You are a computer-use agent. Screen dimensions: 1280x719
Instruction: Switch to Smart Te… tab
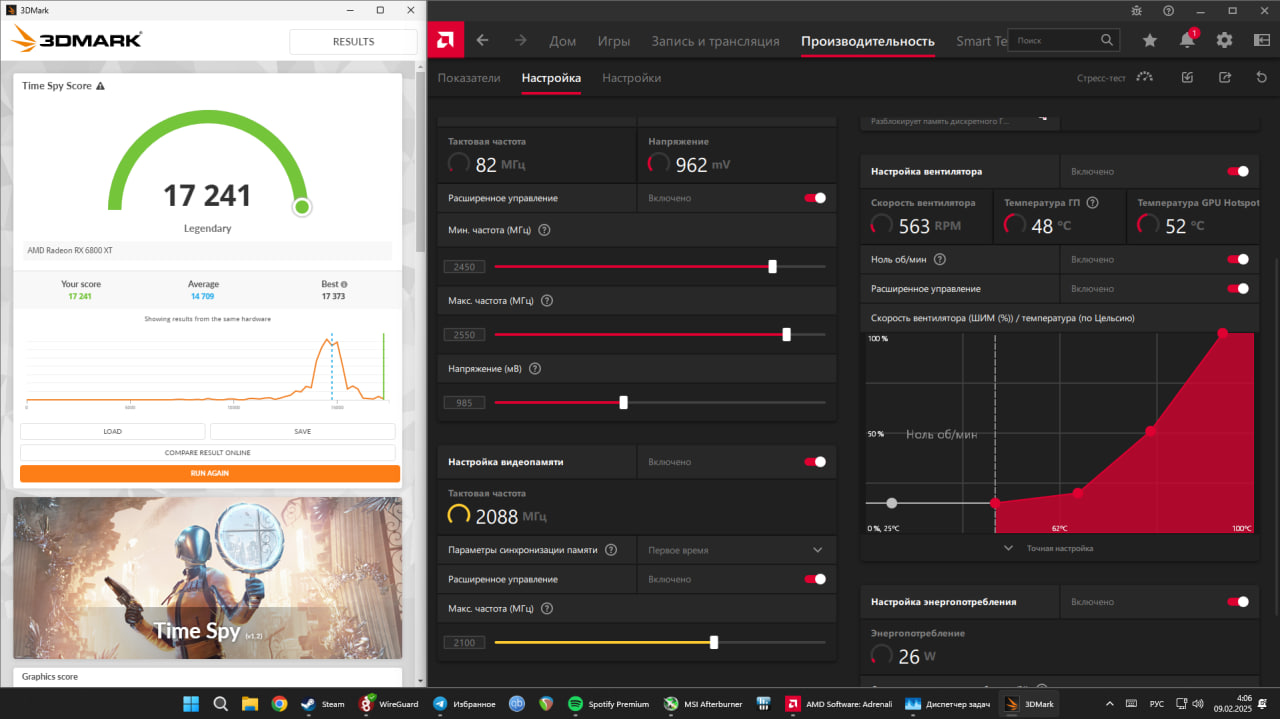point(981,41)
